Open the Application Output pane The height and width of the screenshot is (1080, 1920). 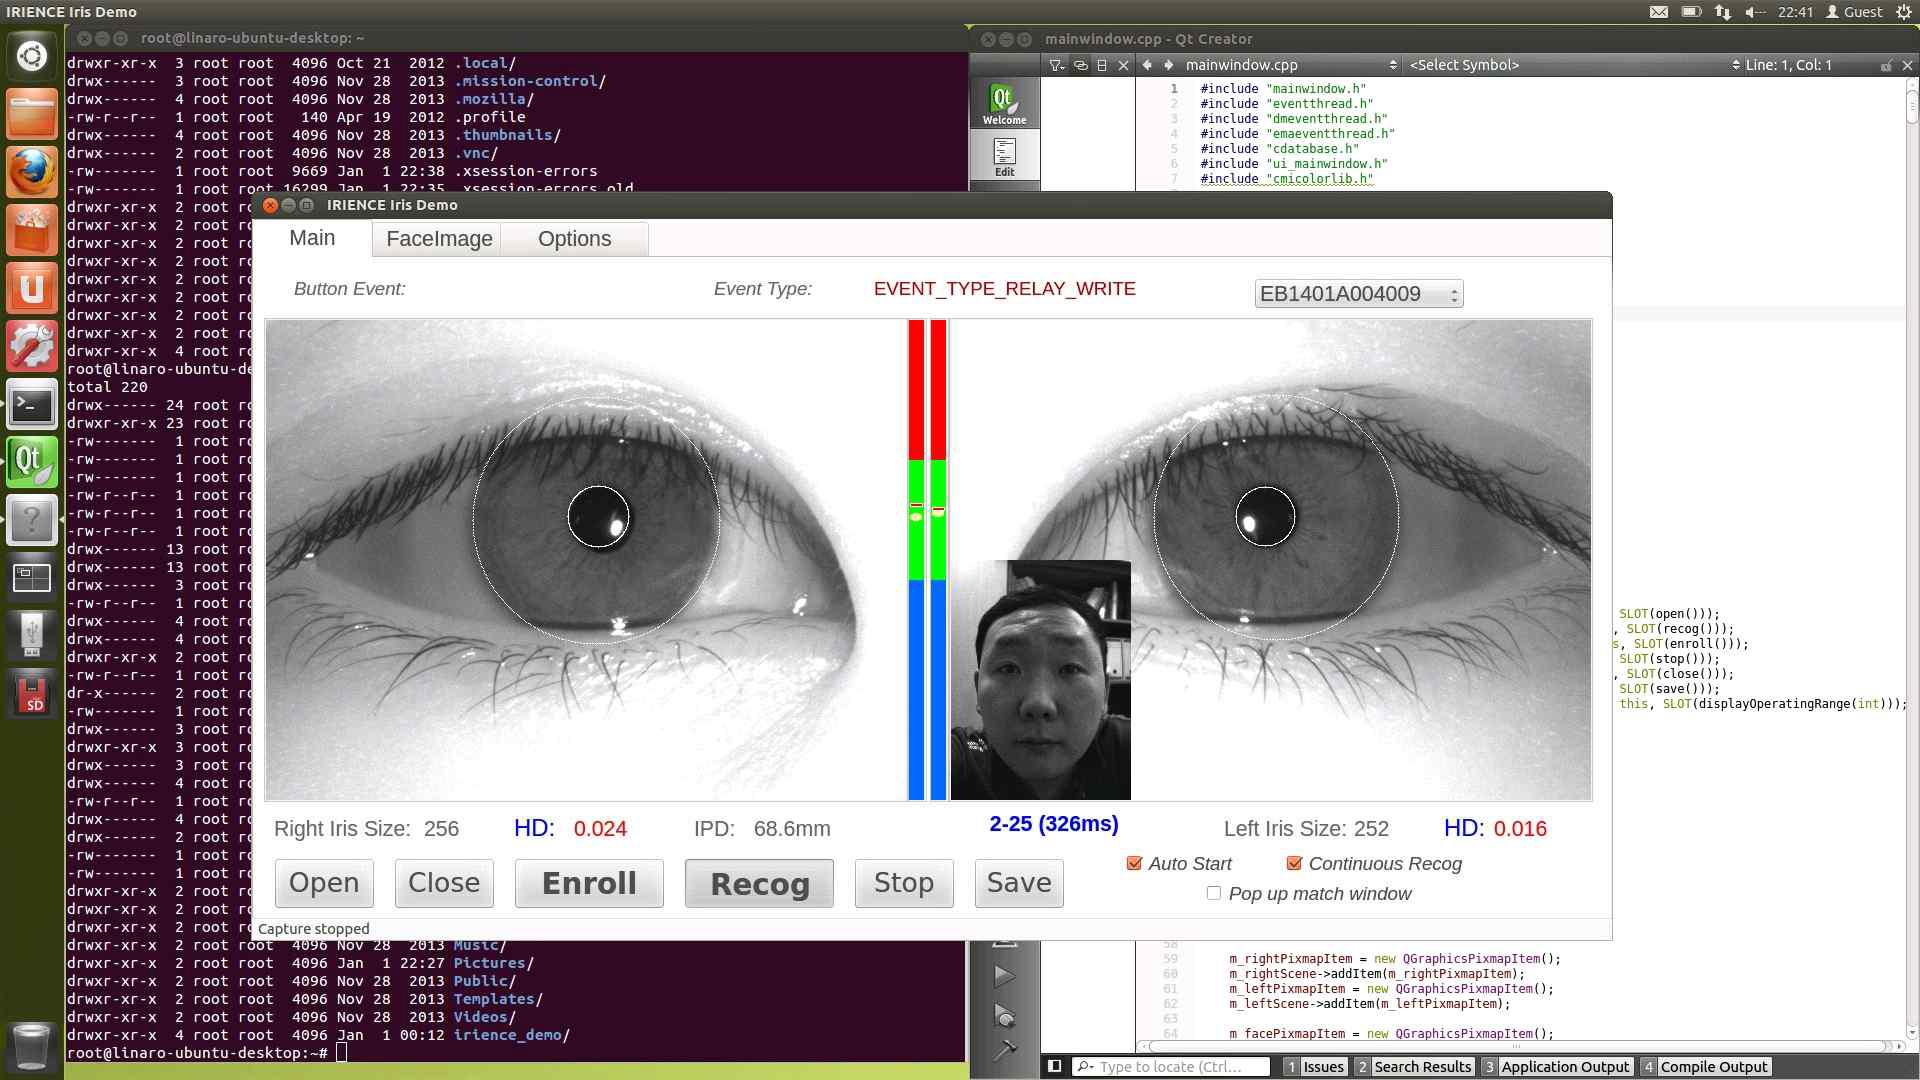(x=1556, y=1067)
